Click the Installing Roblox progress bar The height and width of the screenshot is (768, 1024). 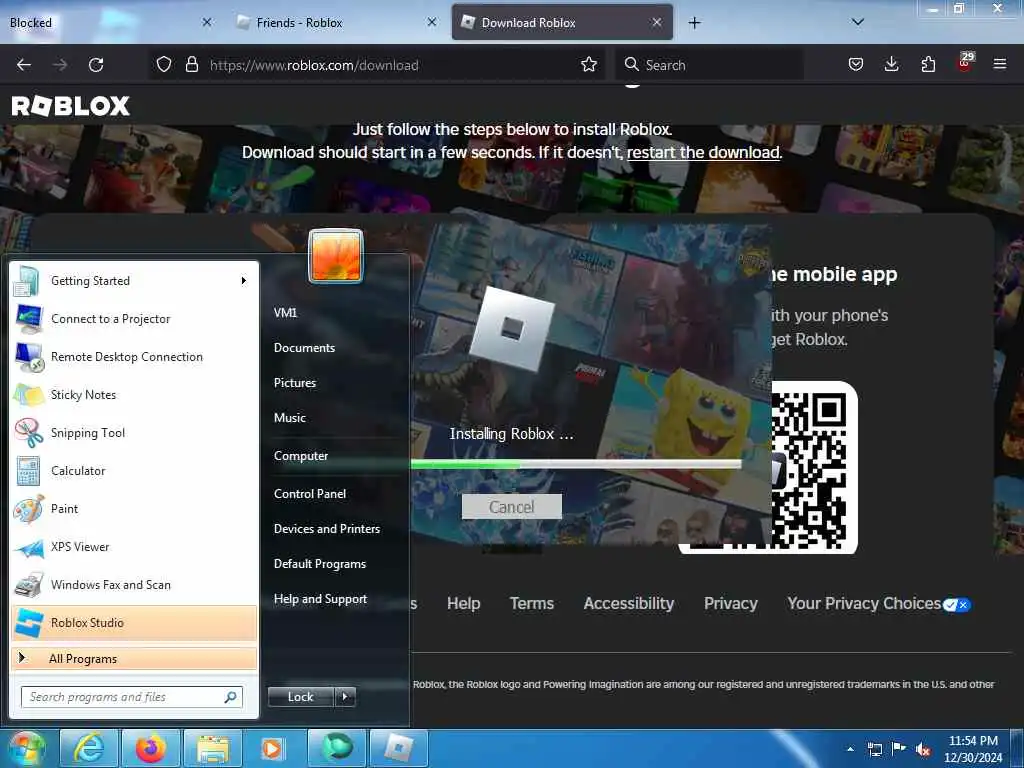point(576,464)
